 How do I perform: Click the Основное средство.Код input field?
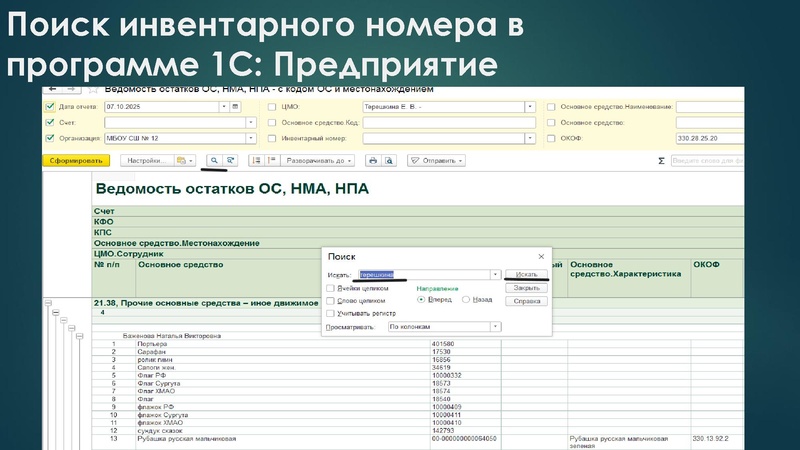click(449, 122)
